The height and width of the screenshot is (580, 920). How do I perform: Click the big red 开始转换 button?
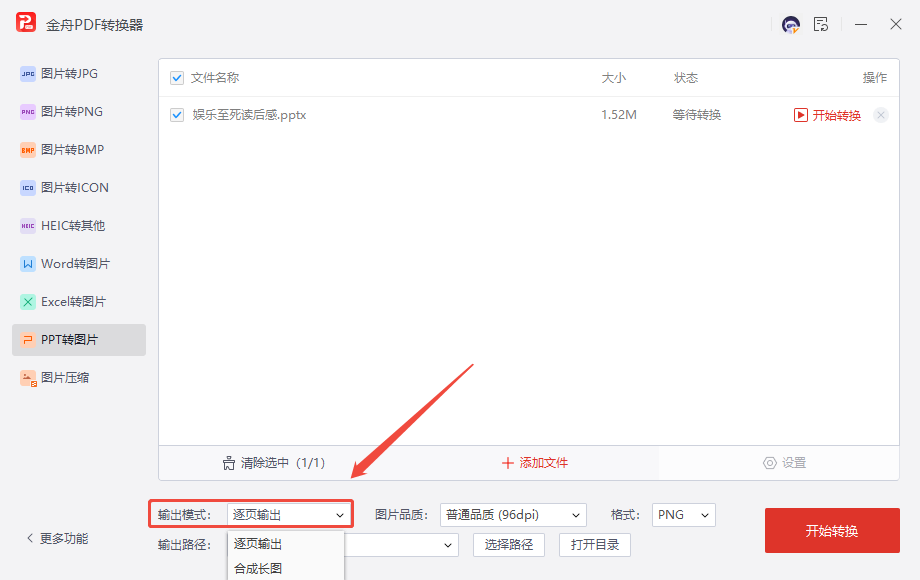coord(832,531)
